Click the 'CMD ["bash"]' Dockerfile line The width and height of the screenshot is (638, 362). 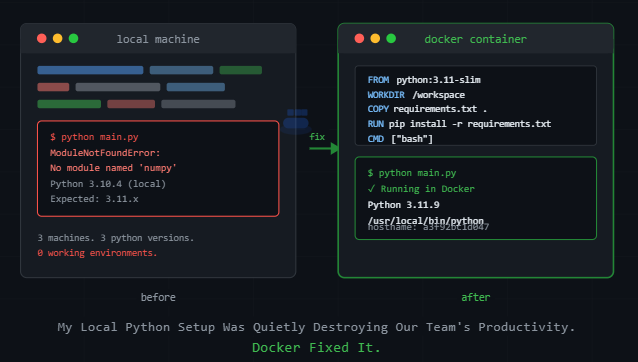point(400,139)
